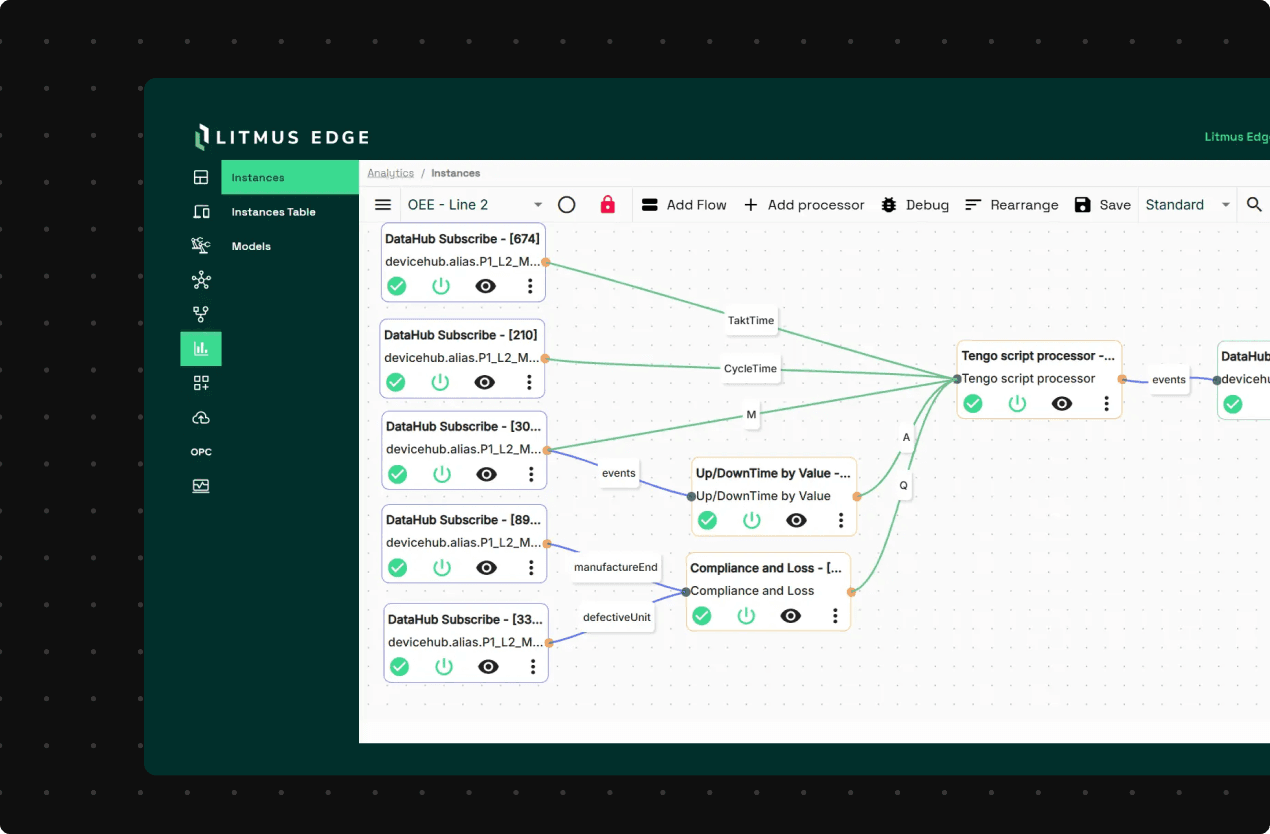This screenshot has width=1270, height=834.
Task: Click Compliance and Loss node title
Action: click(x=766, y=568)
